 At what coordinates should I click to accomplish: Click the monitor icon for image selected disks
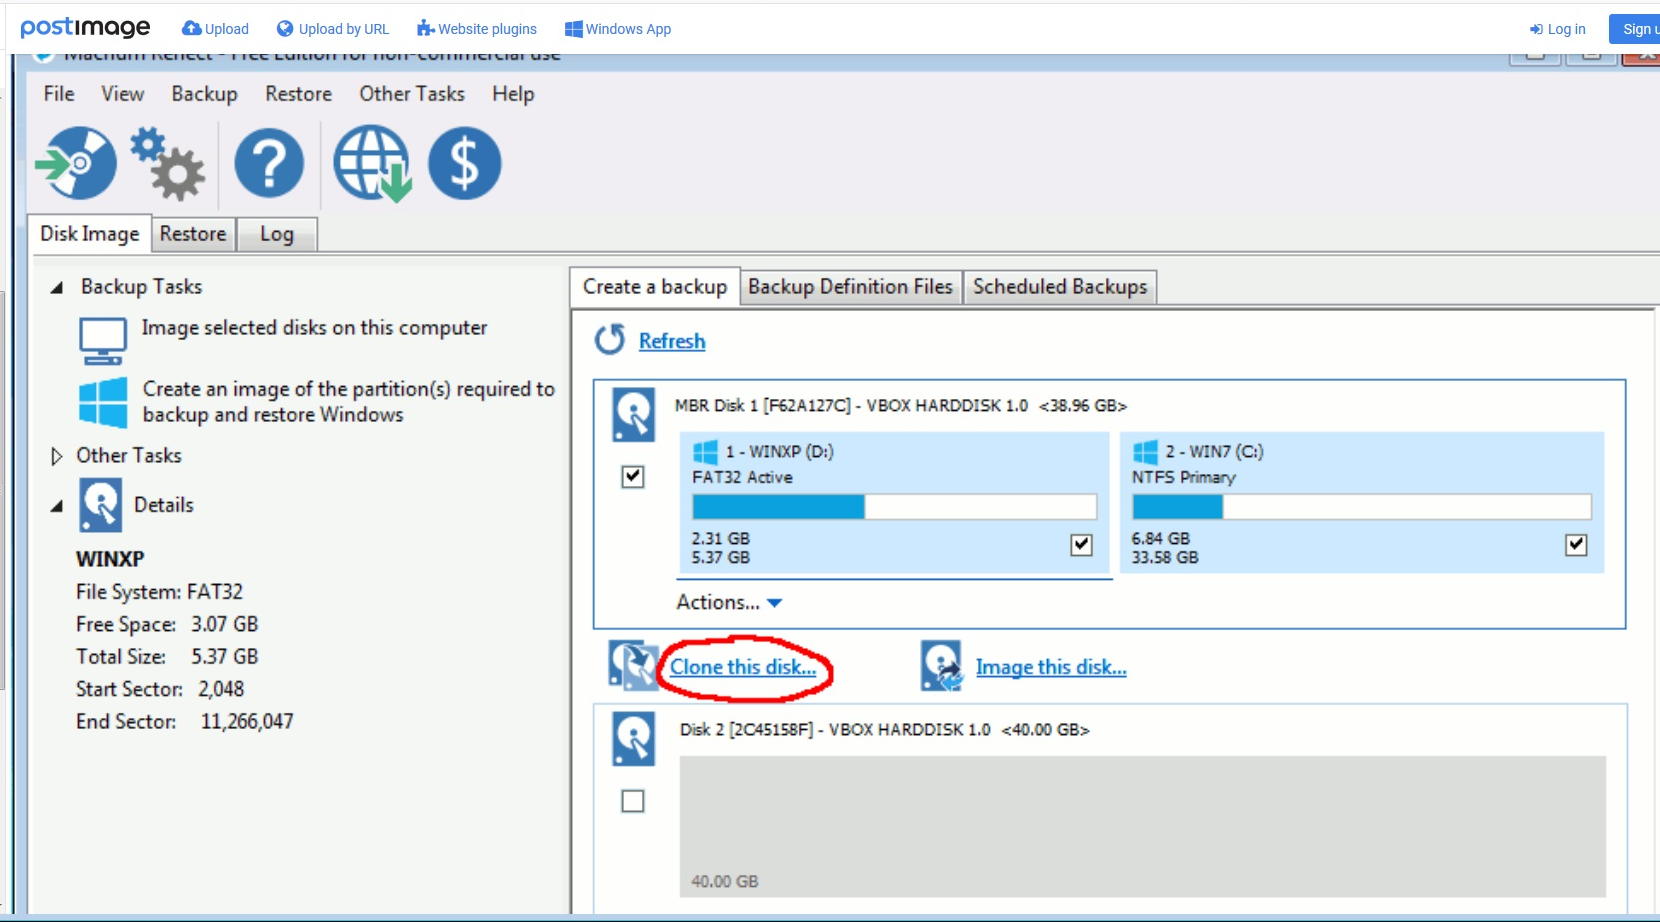click(x=103, y=341)
